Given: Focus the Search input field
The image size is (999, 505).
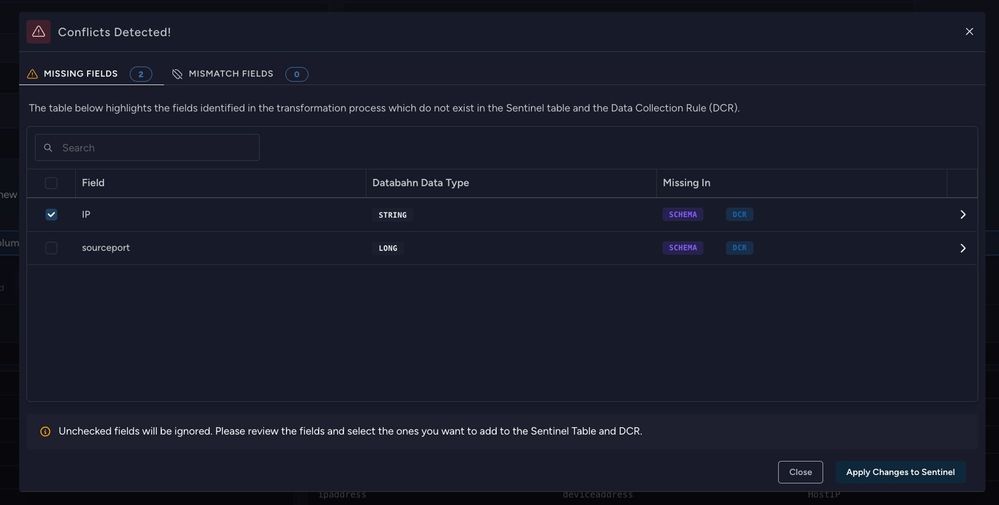Looking at the screenshot, I should [157, 148].
